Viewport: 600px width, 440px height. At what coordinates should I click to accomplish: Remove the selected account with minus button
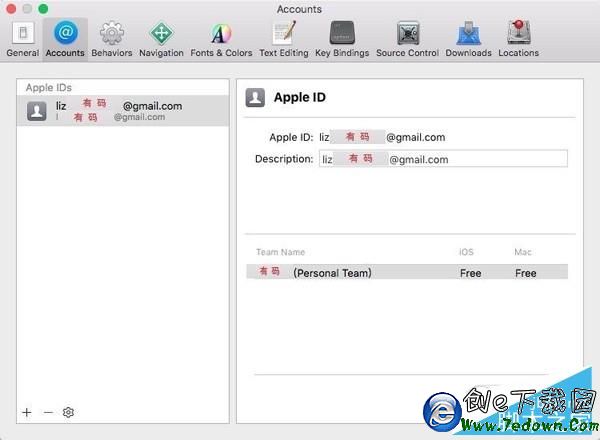(48, 412)
